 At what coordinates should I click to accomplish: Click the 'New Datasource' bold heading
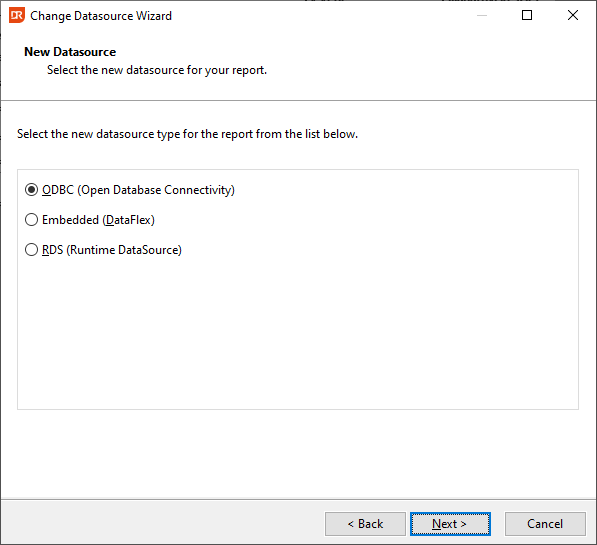70,52
